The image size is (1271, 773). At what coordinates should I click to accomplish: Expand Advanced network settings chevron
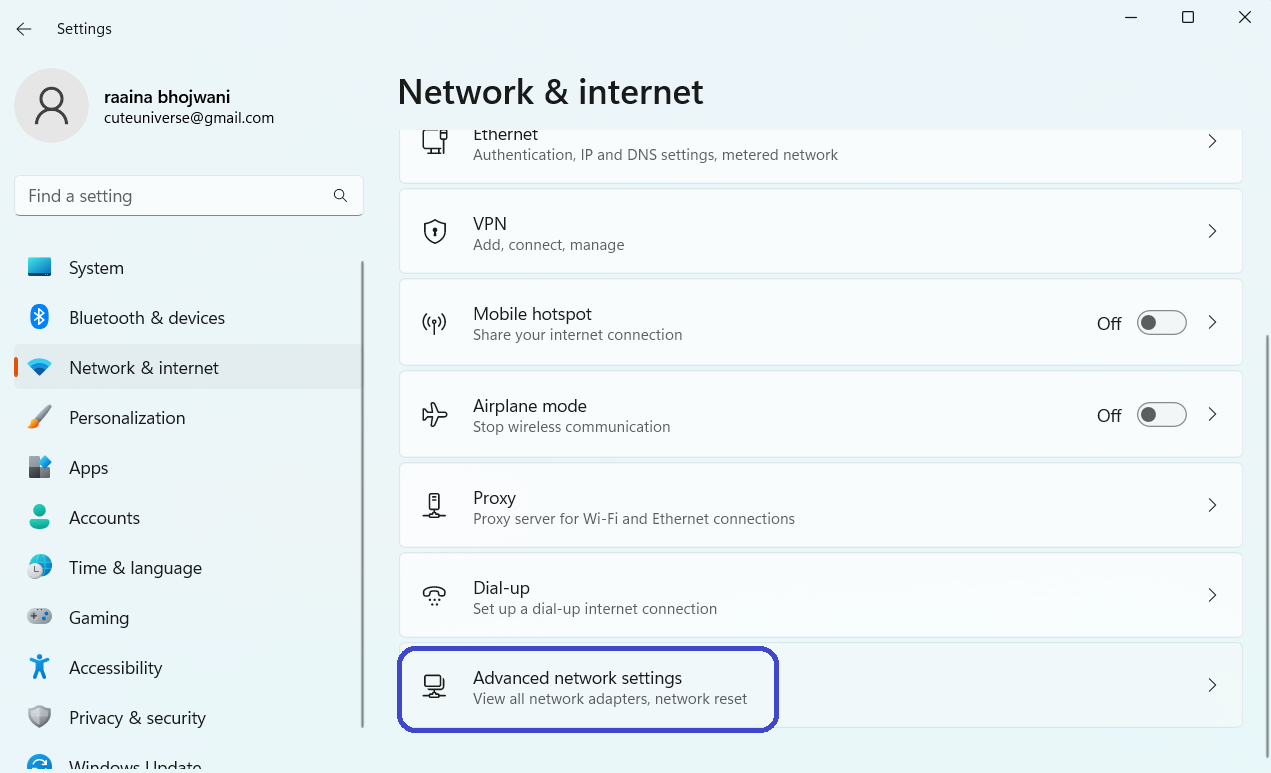[1212, 686]
